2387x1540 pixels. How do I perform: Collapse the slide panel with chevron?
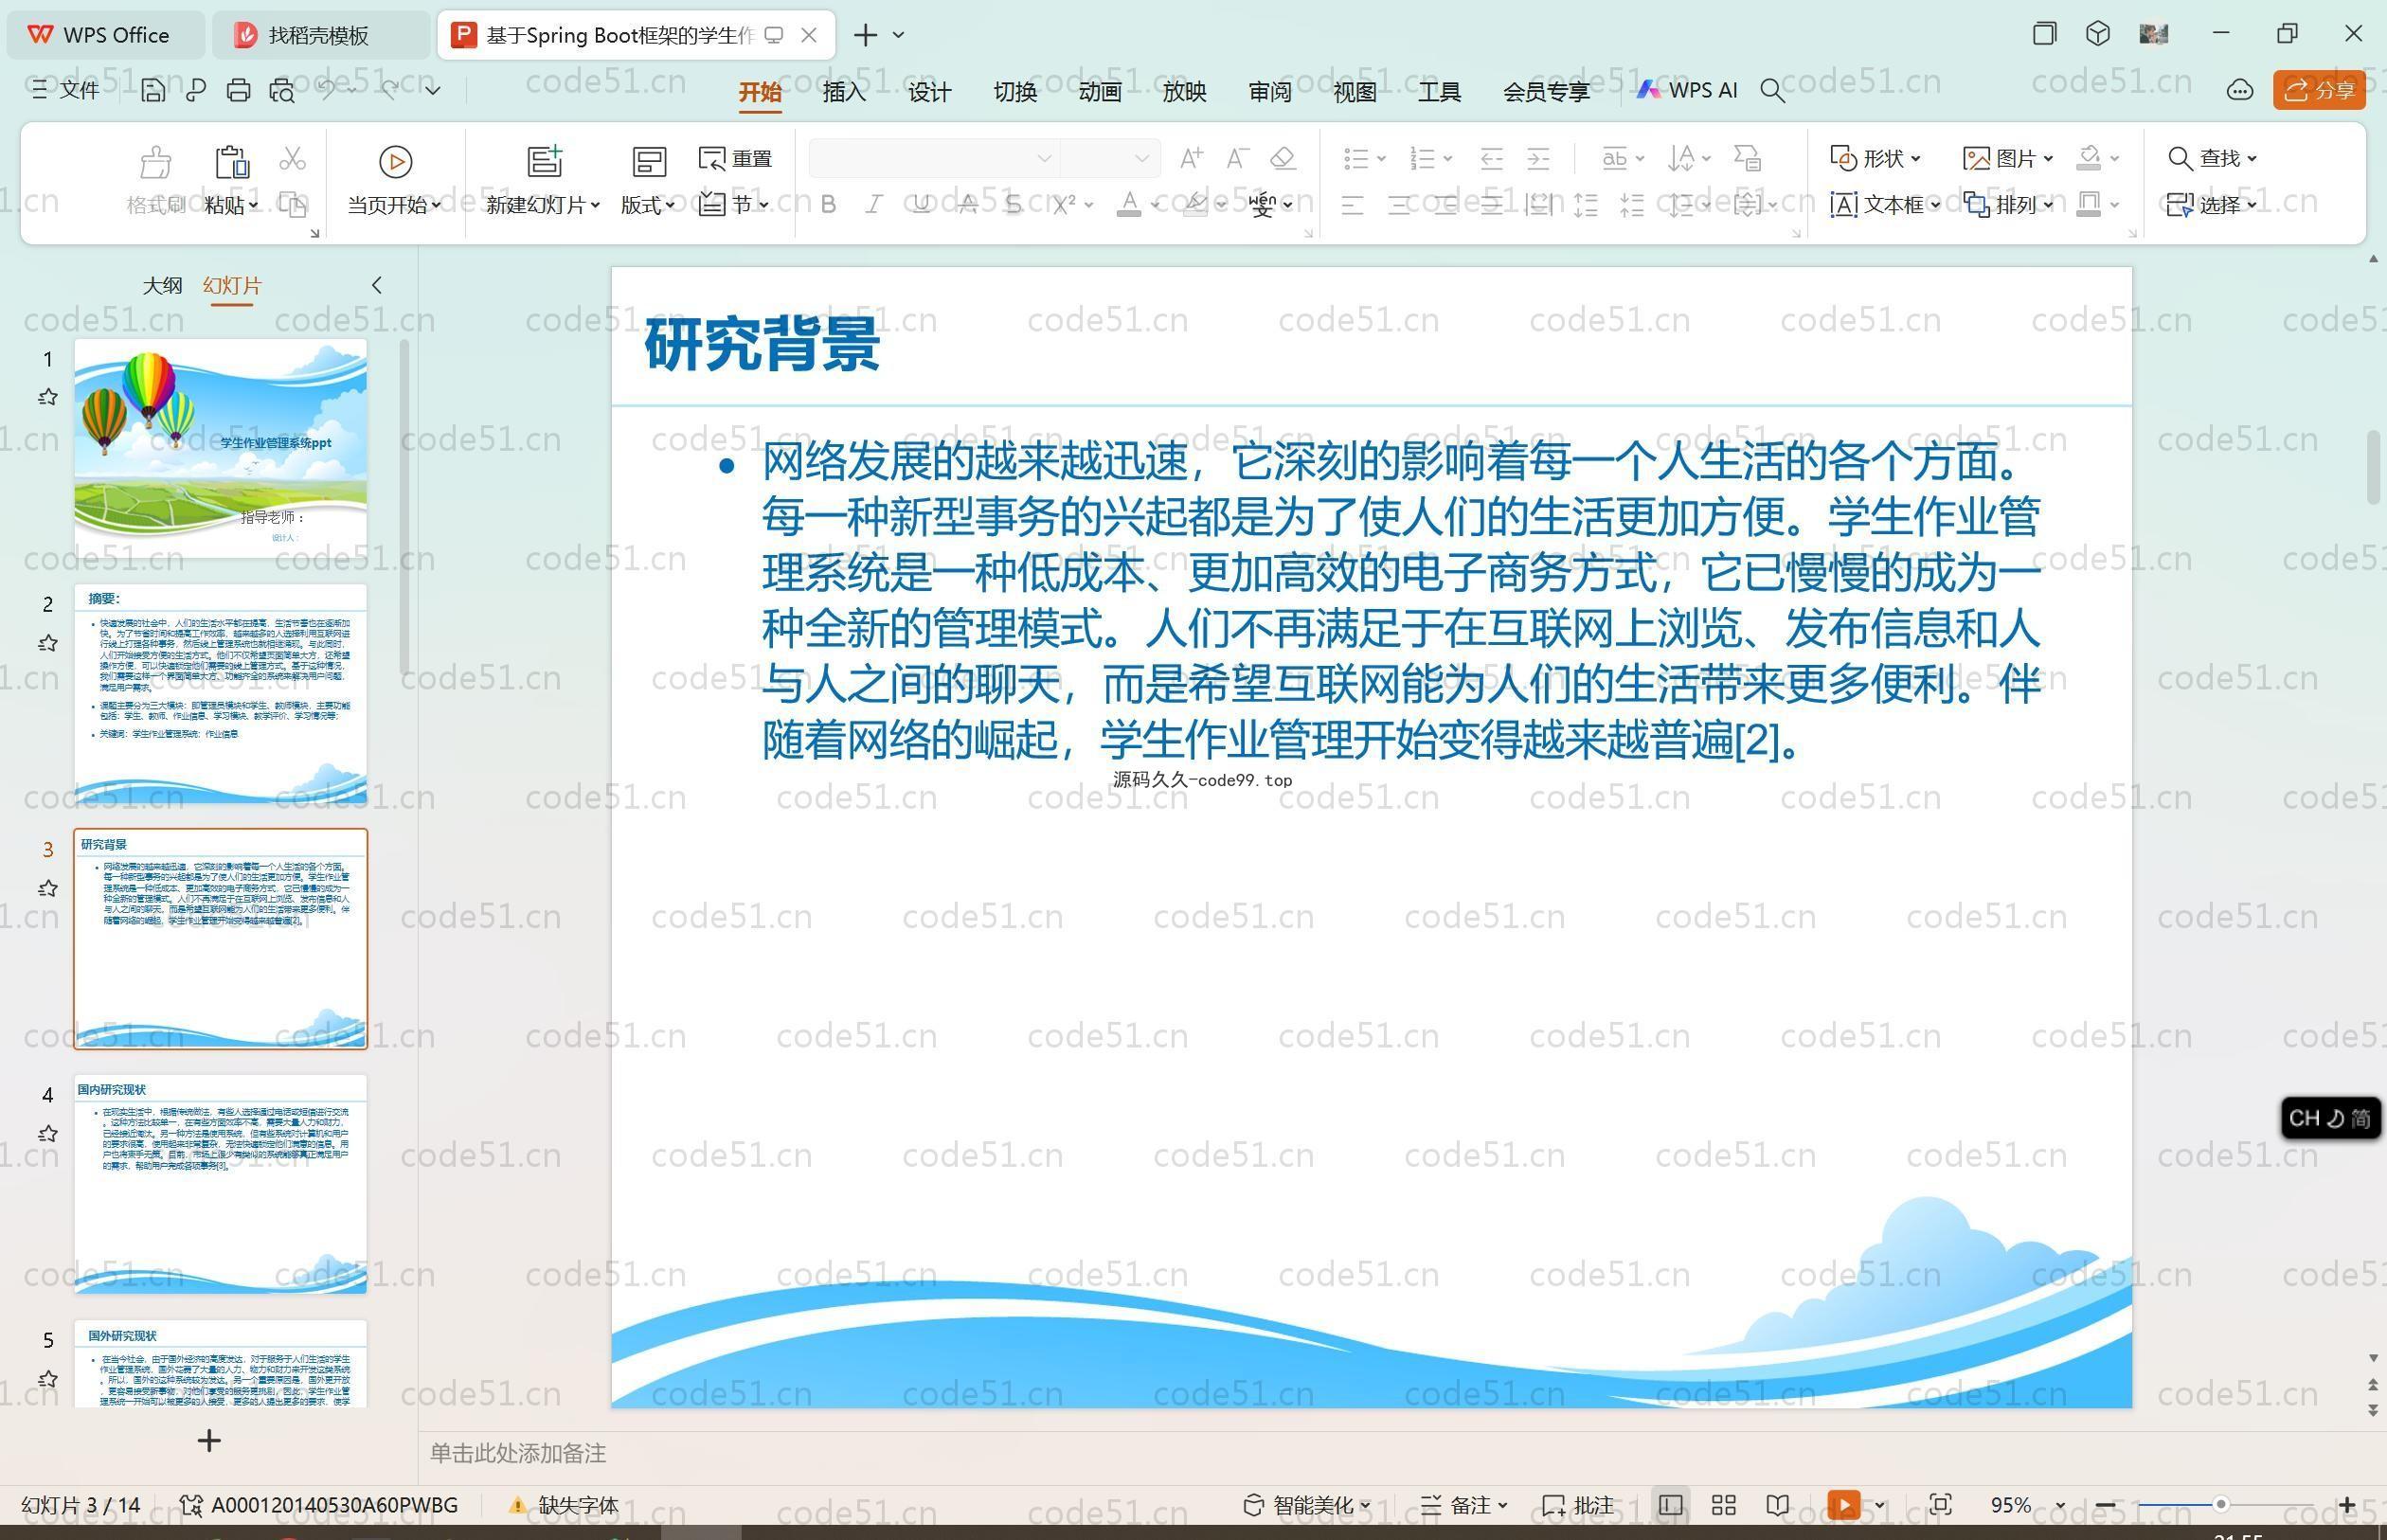click(x=377, y=285)
